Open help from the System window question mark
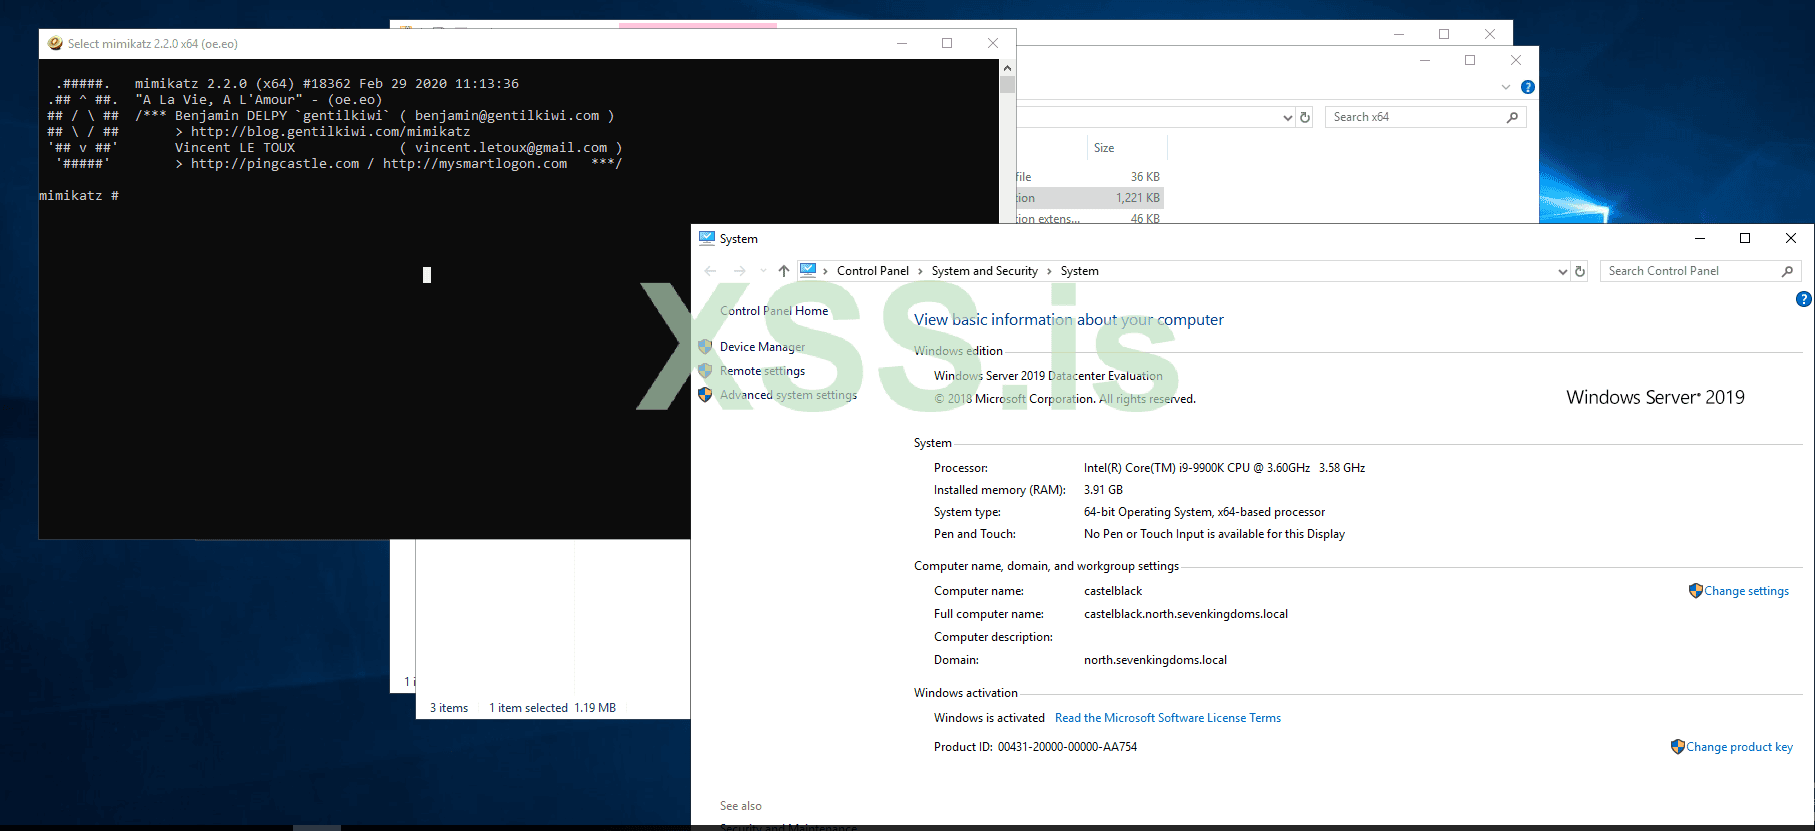 click(1804, 299)
